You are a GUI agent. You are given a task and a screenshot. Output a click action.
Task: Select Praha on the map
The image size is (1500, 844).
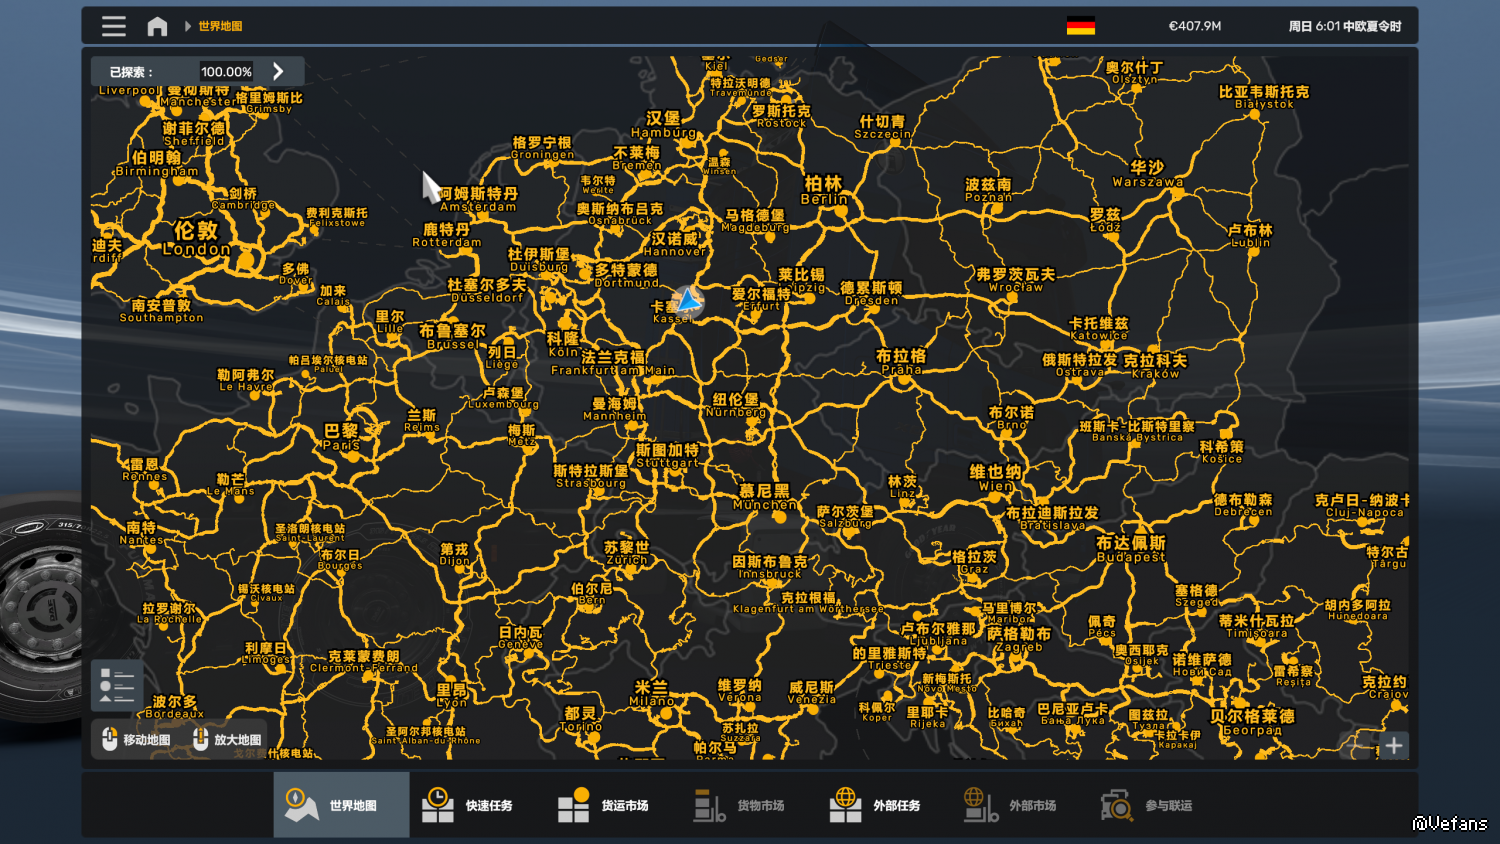tap(901, 362)
